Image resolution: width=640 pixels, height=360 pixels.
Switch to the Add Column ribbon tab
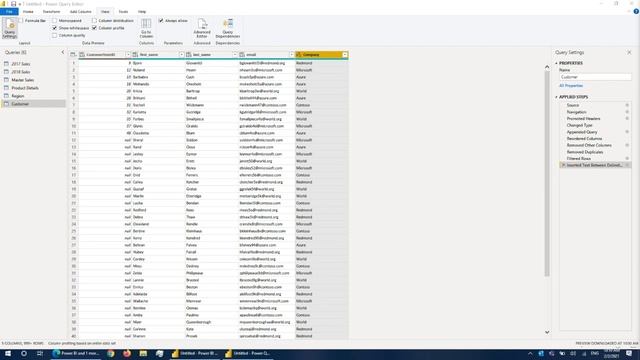point(80,12)
